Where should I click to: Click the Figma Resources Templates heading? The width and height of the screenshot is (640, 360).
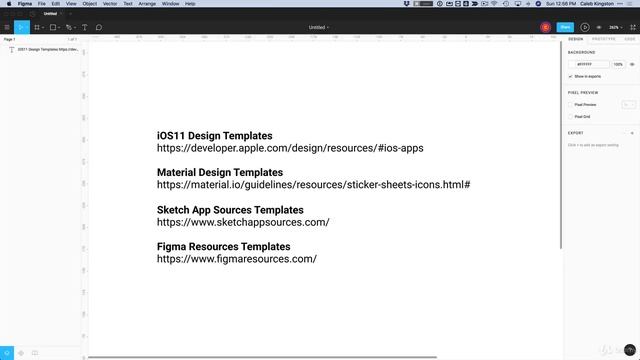click(x=224, y=247)
